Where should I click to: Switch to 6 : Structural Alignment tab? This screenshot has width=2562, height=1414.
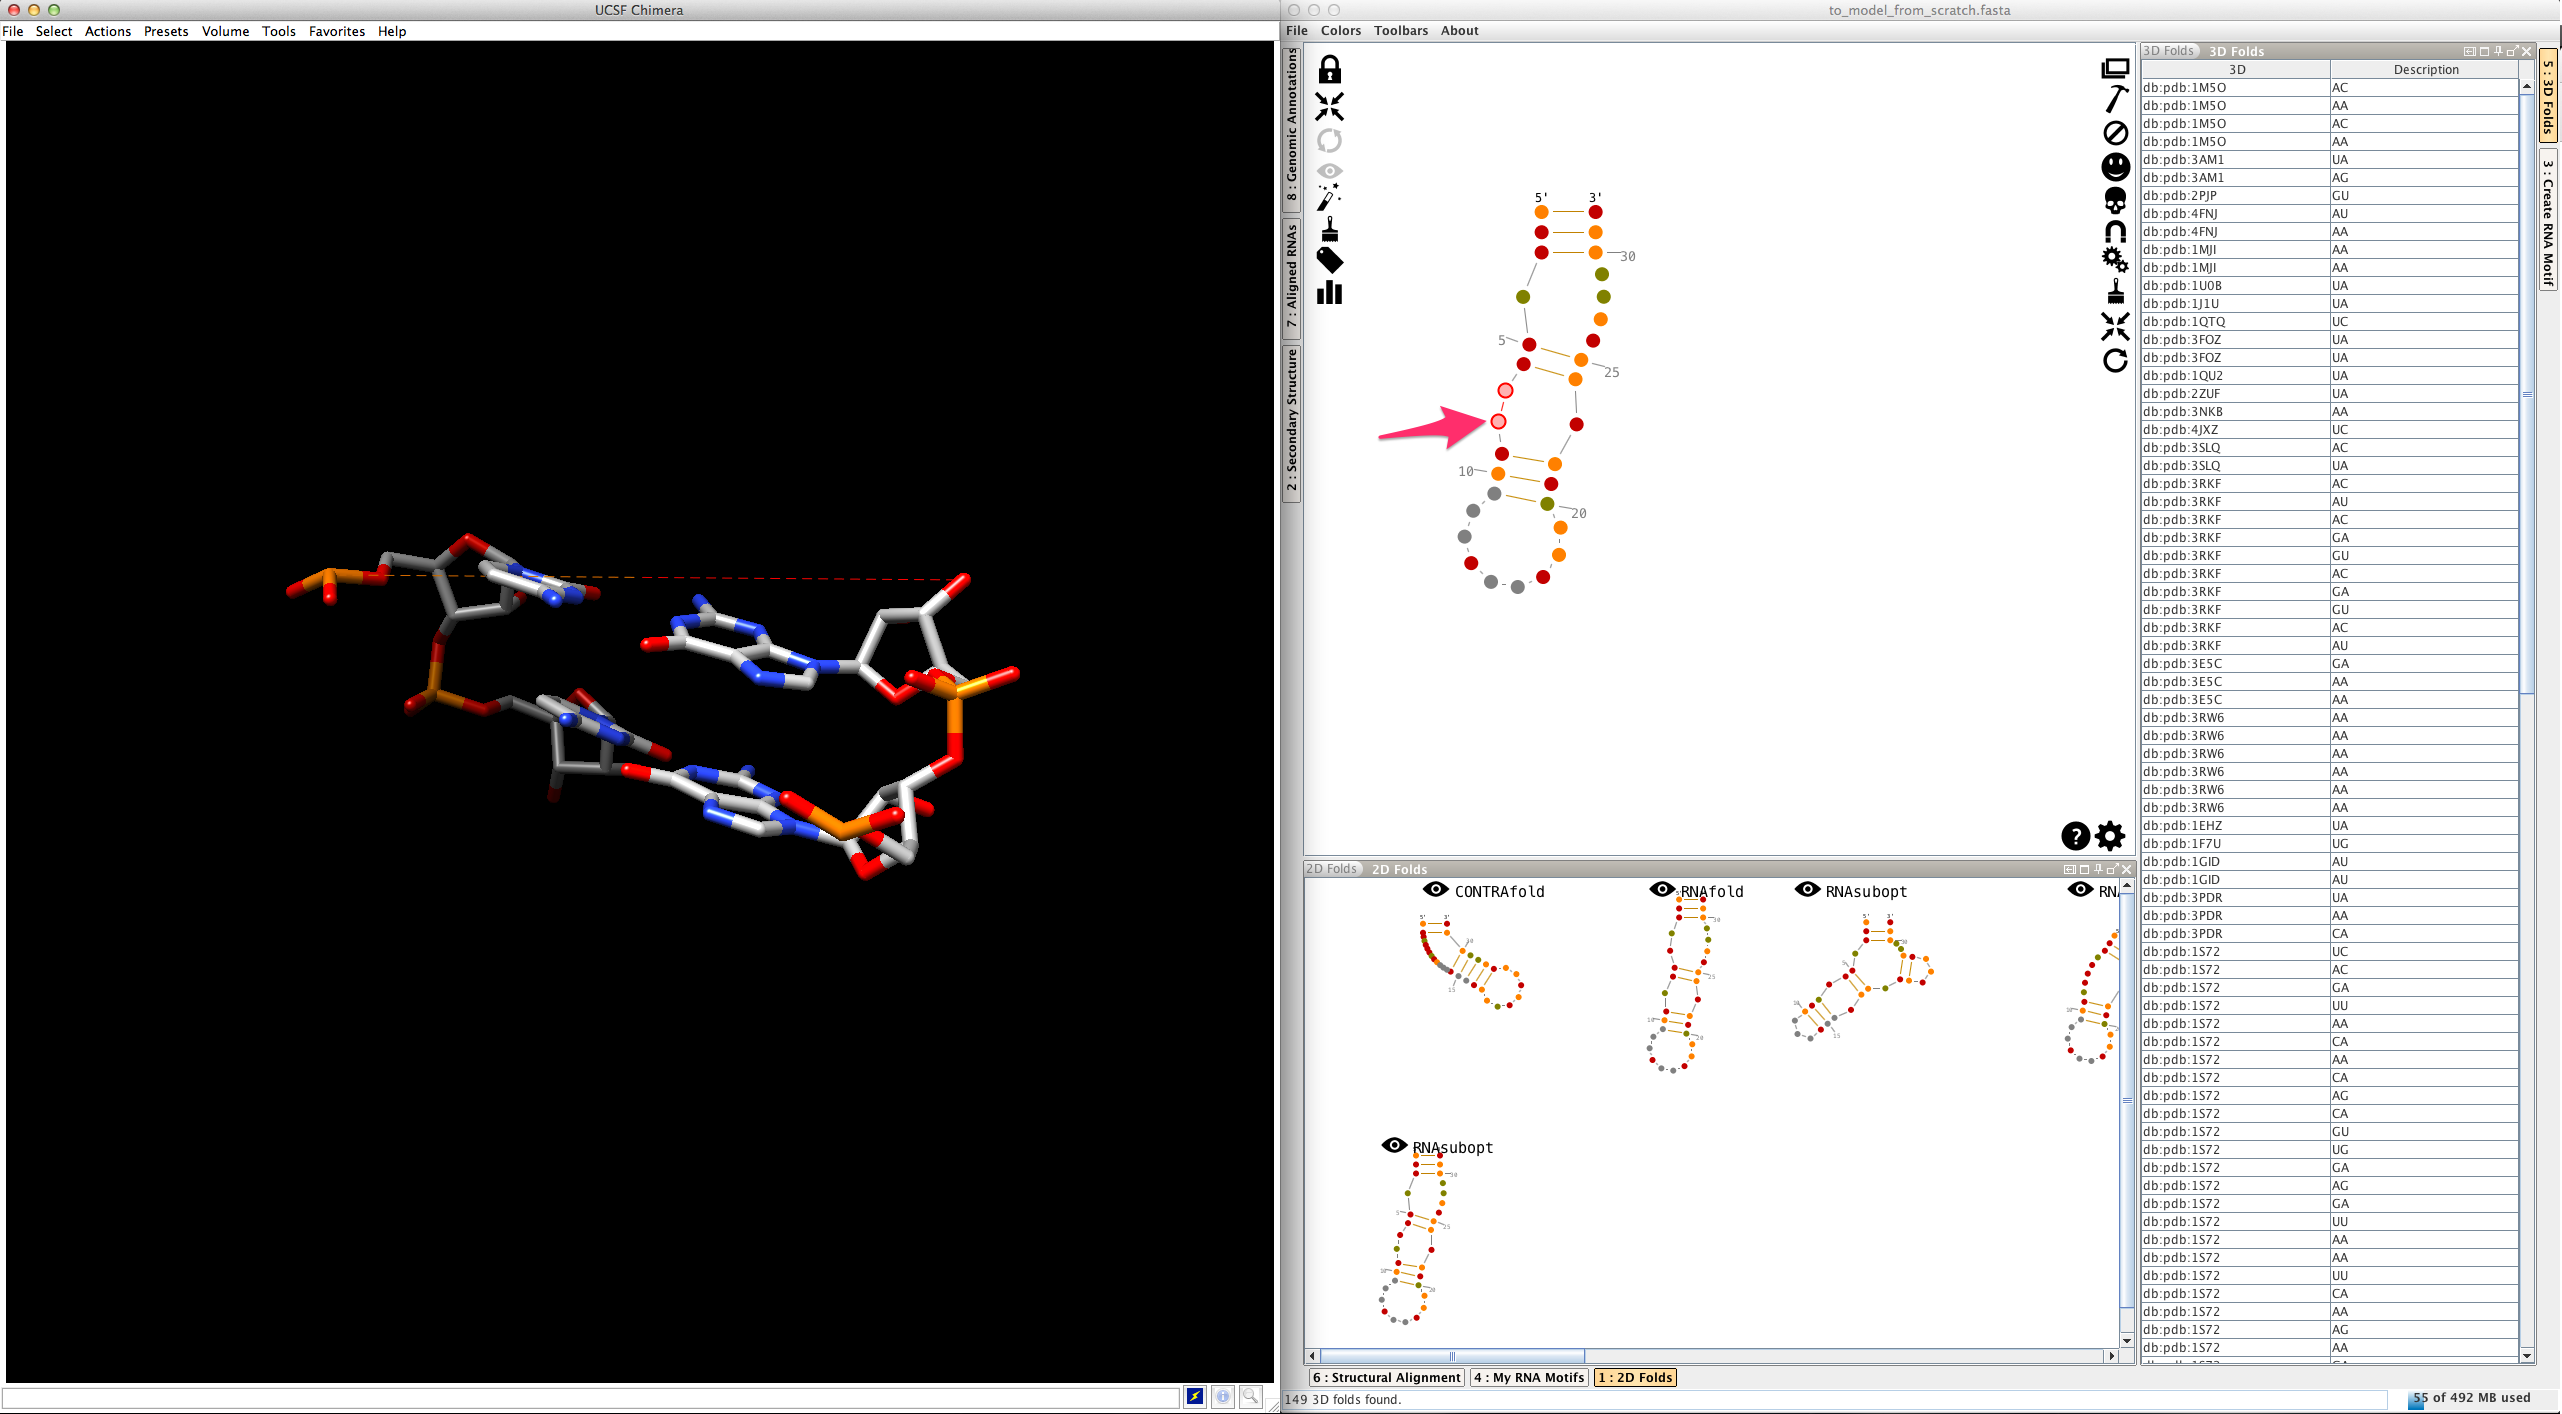click(1387, 1377)
